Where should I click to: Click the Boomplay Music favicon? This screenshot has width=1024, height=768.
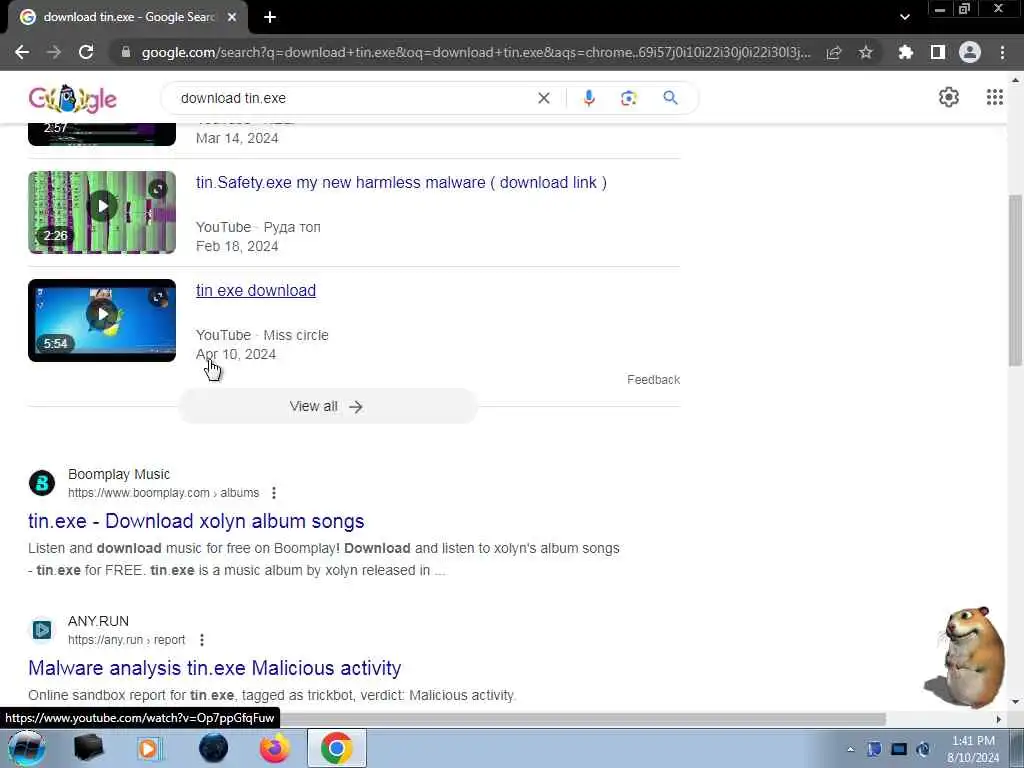tap(42, 483)
